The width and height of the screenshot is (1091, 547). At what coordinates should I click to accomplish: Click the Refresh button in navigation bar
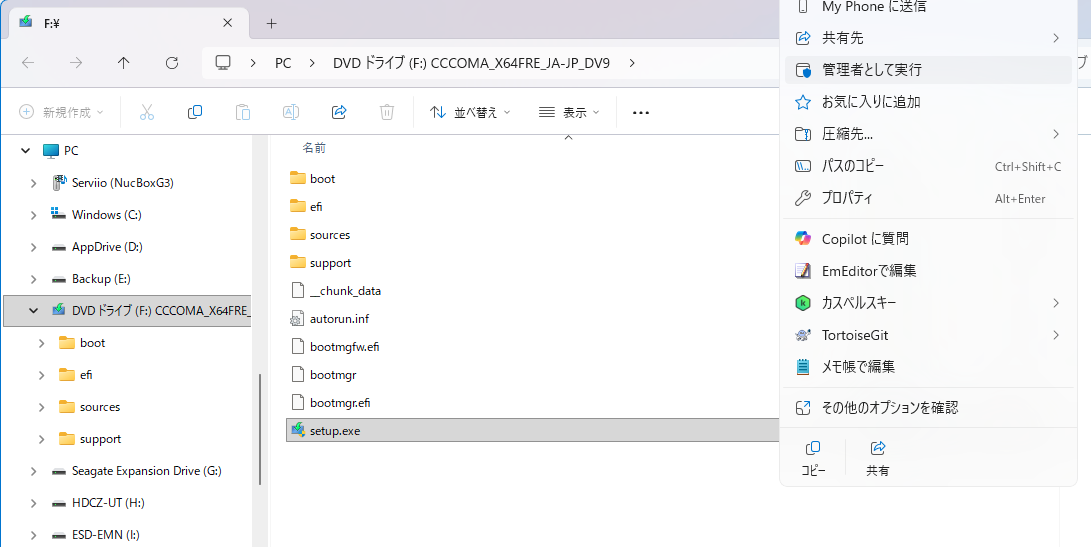click(x=172, y=63)
